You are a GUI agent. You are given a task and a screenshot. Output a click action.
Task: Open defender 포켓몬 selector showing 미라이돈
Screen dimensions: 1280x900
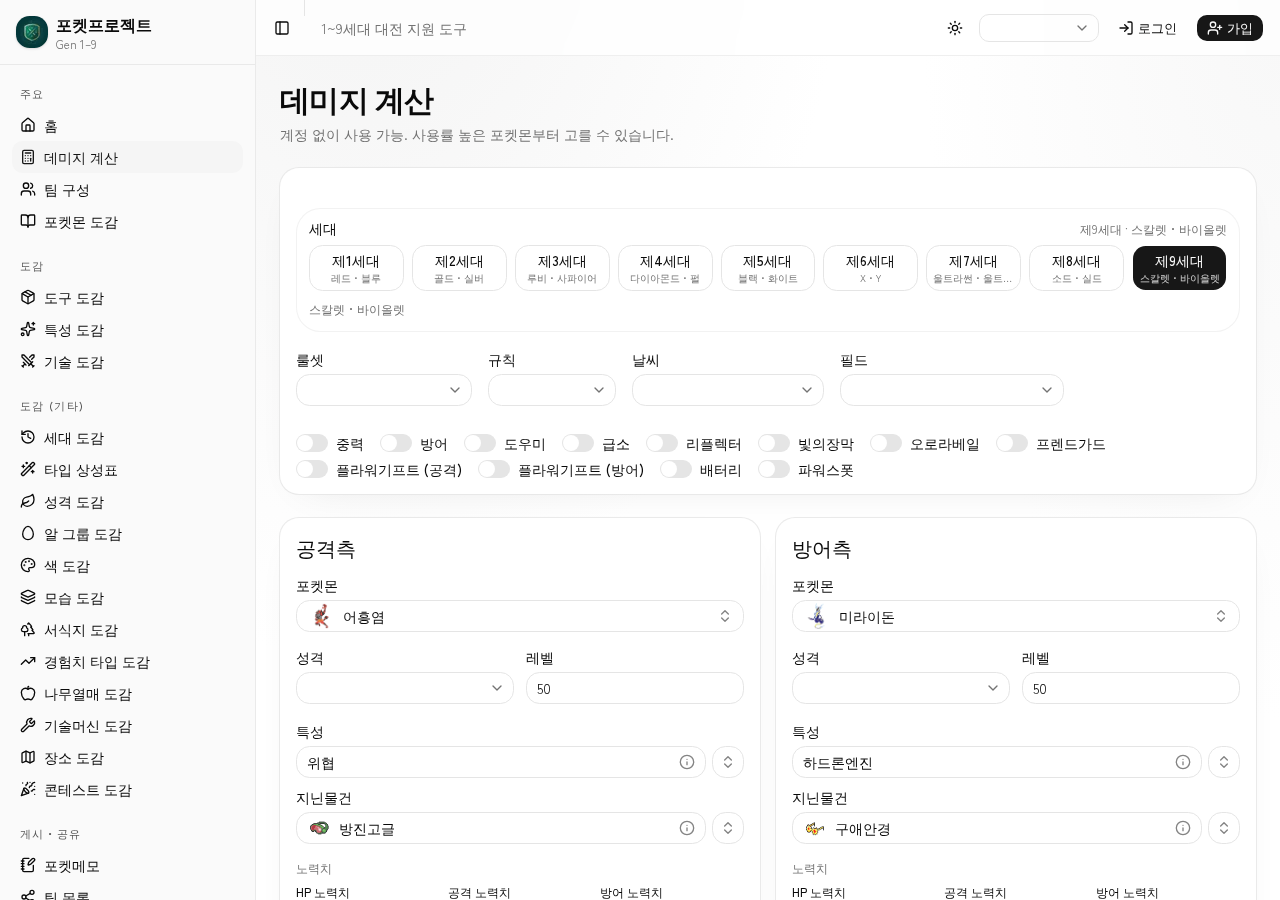[1016, 616]
